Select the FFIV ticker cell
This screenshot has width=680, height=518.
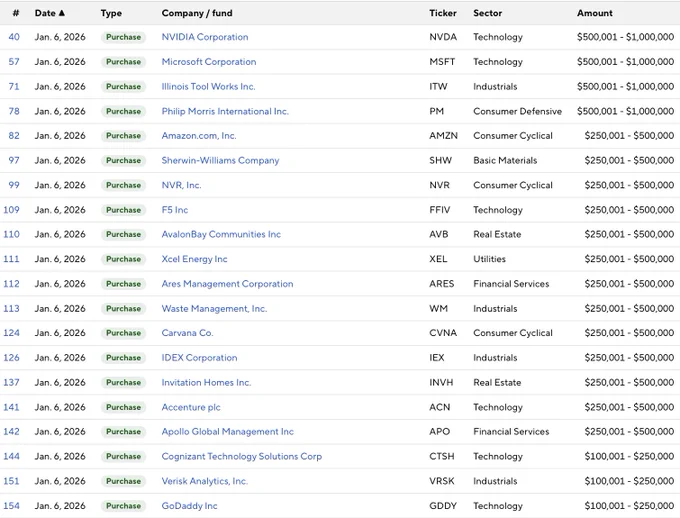coord(440,210)
